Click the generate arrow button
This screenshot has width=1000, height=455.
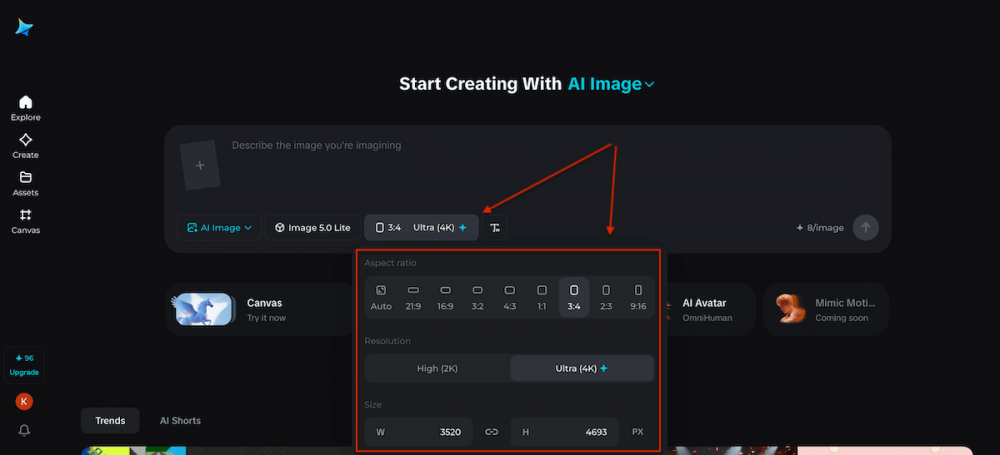click(865, 227)
